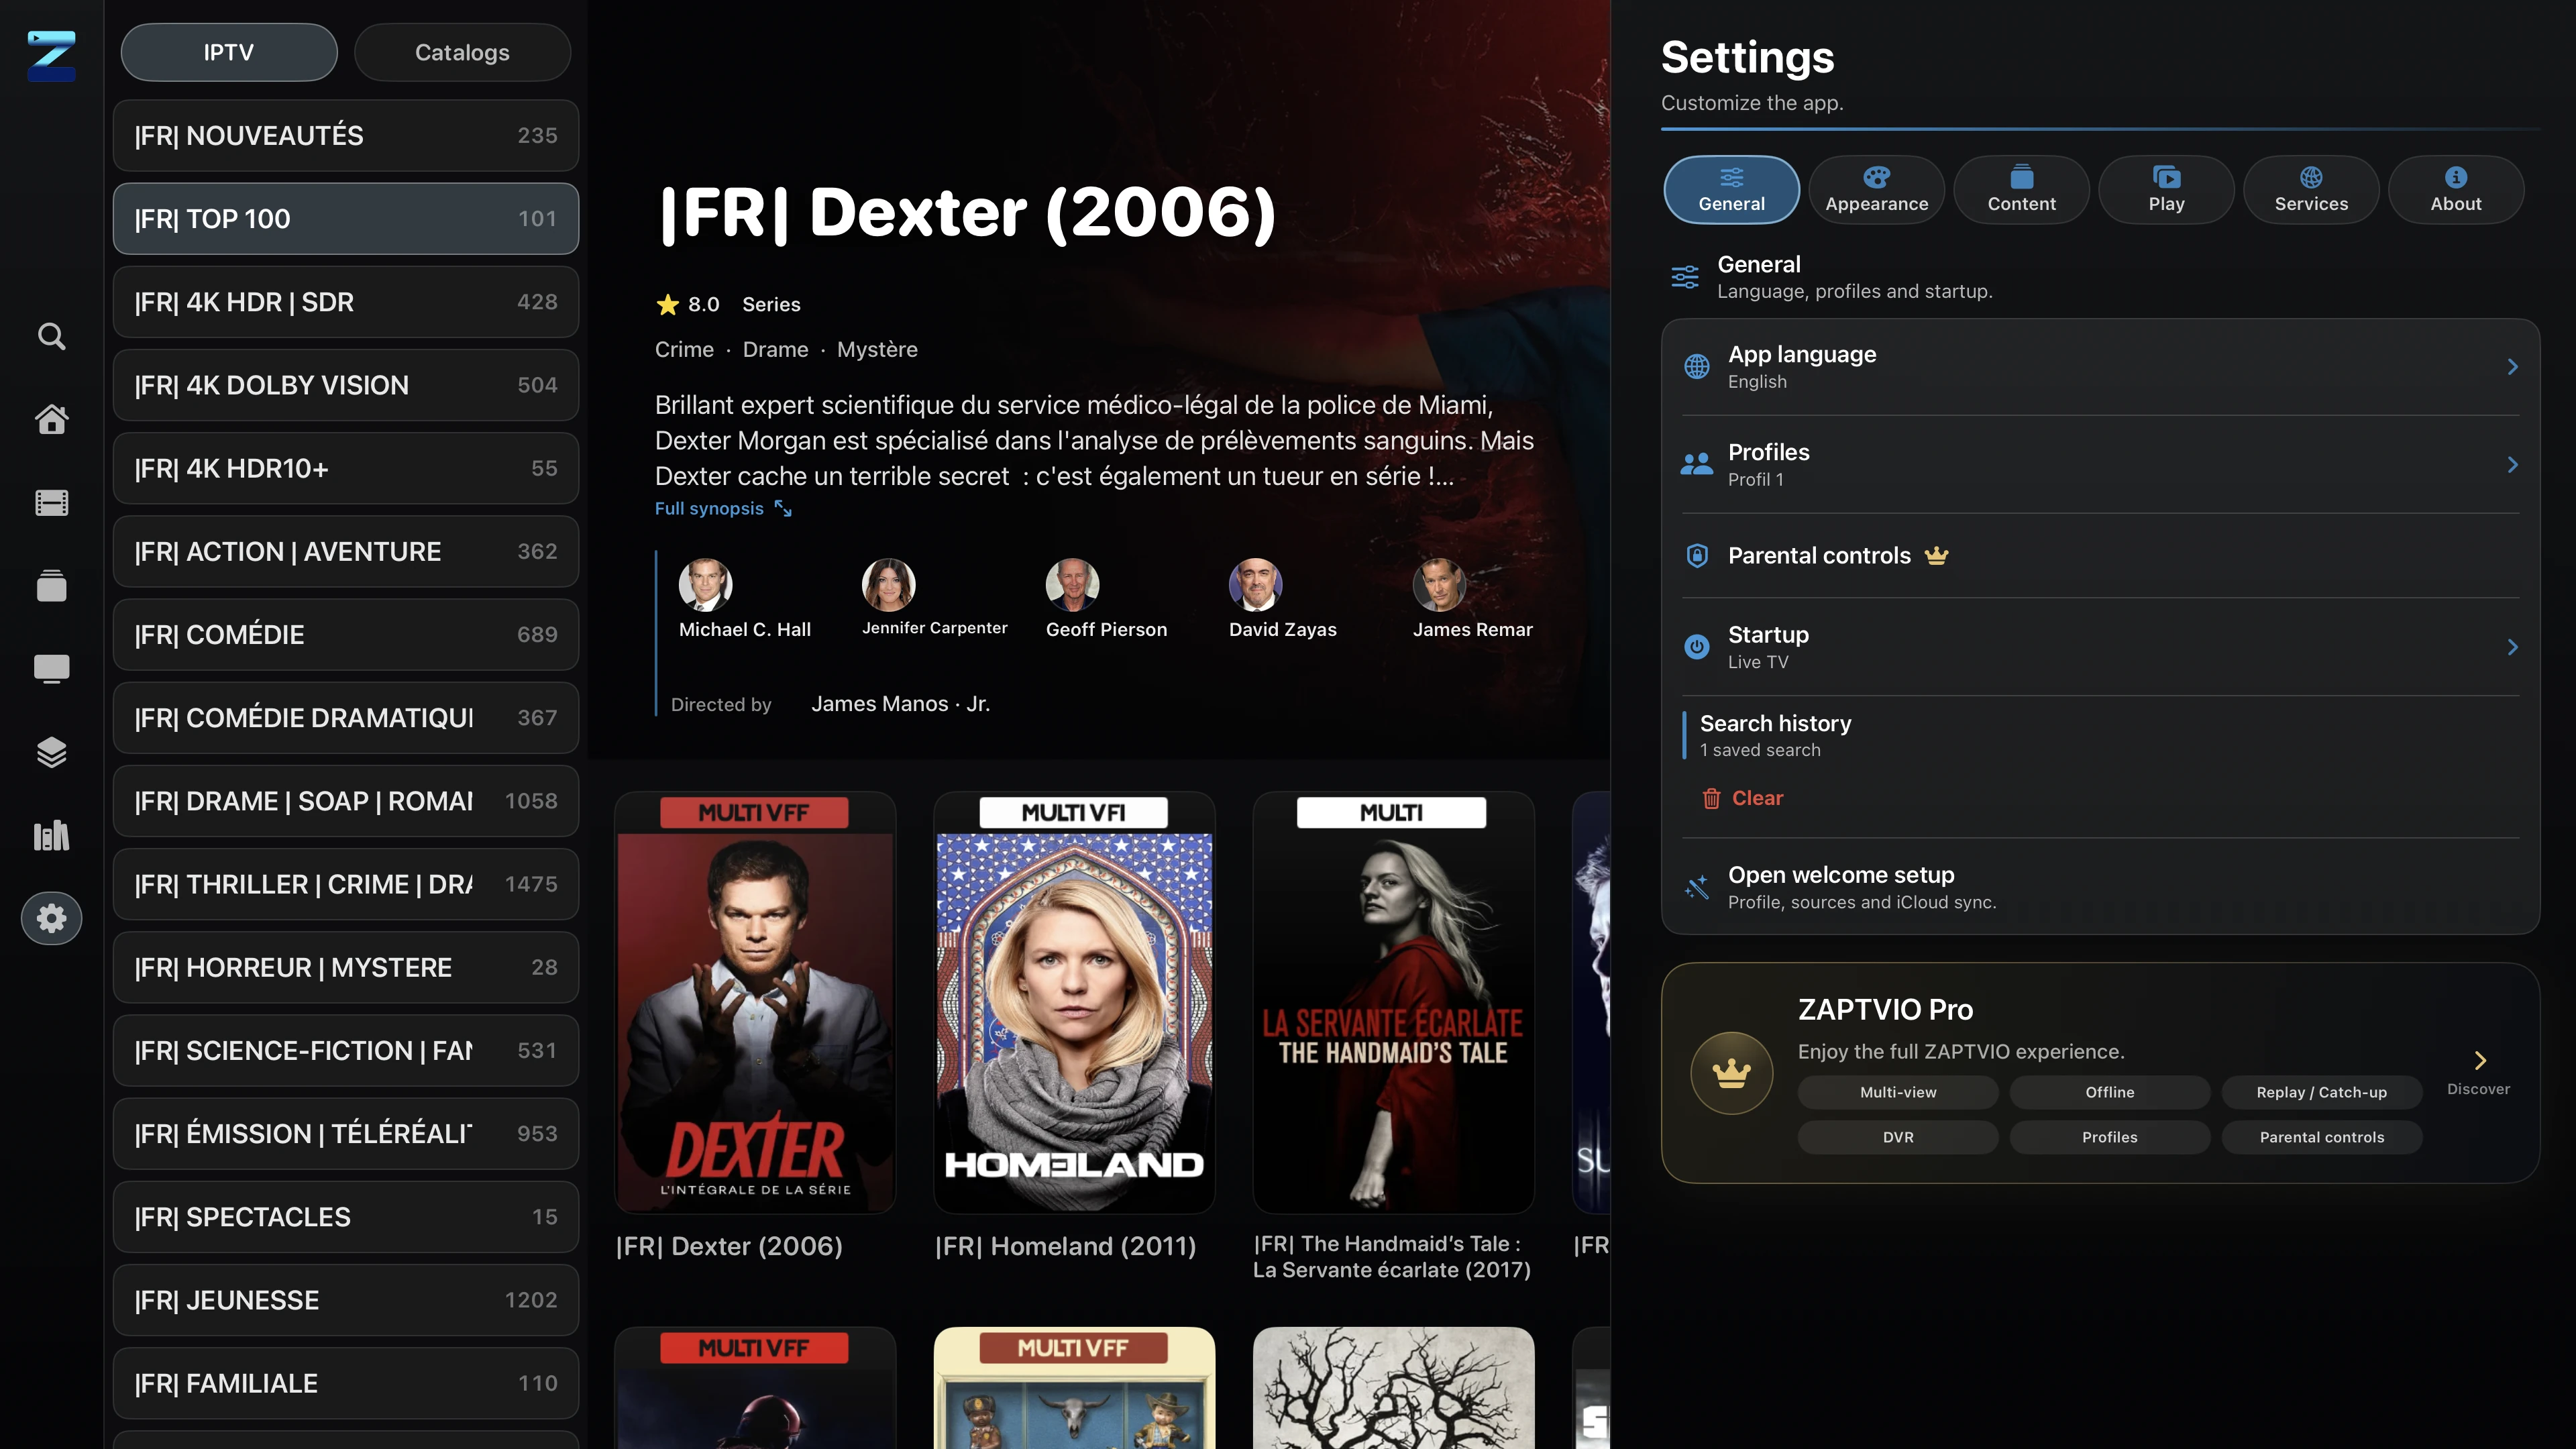The width and height of the screenshot is (2576, 1449).
Task: Open the Content settings tab
Action: 2021,190
